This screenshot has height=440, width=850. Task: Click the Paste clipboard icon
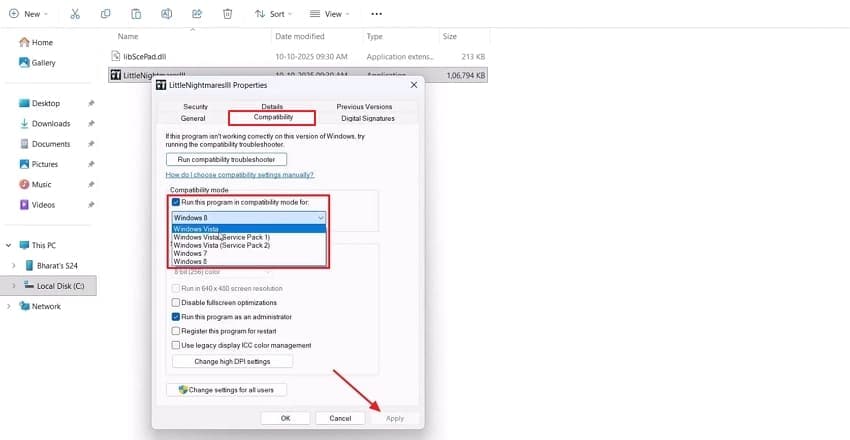tap(136, 14)
